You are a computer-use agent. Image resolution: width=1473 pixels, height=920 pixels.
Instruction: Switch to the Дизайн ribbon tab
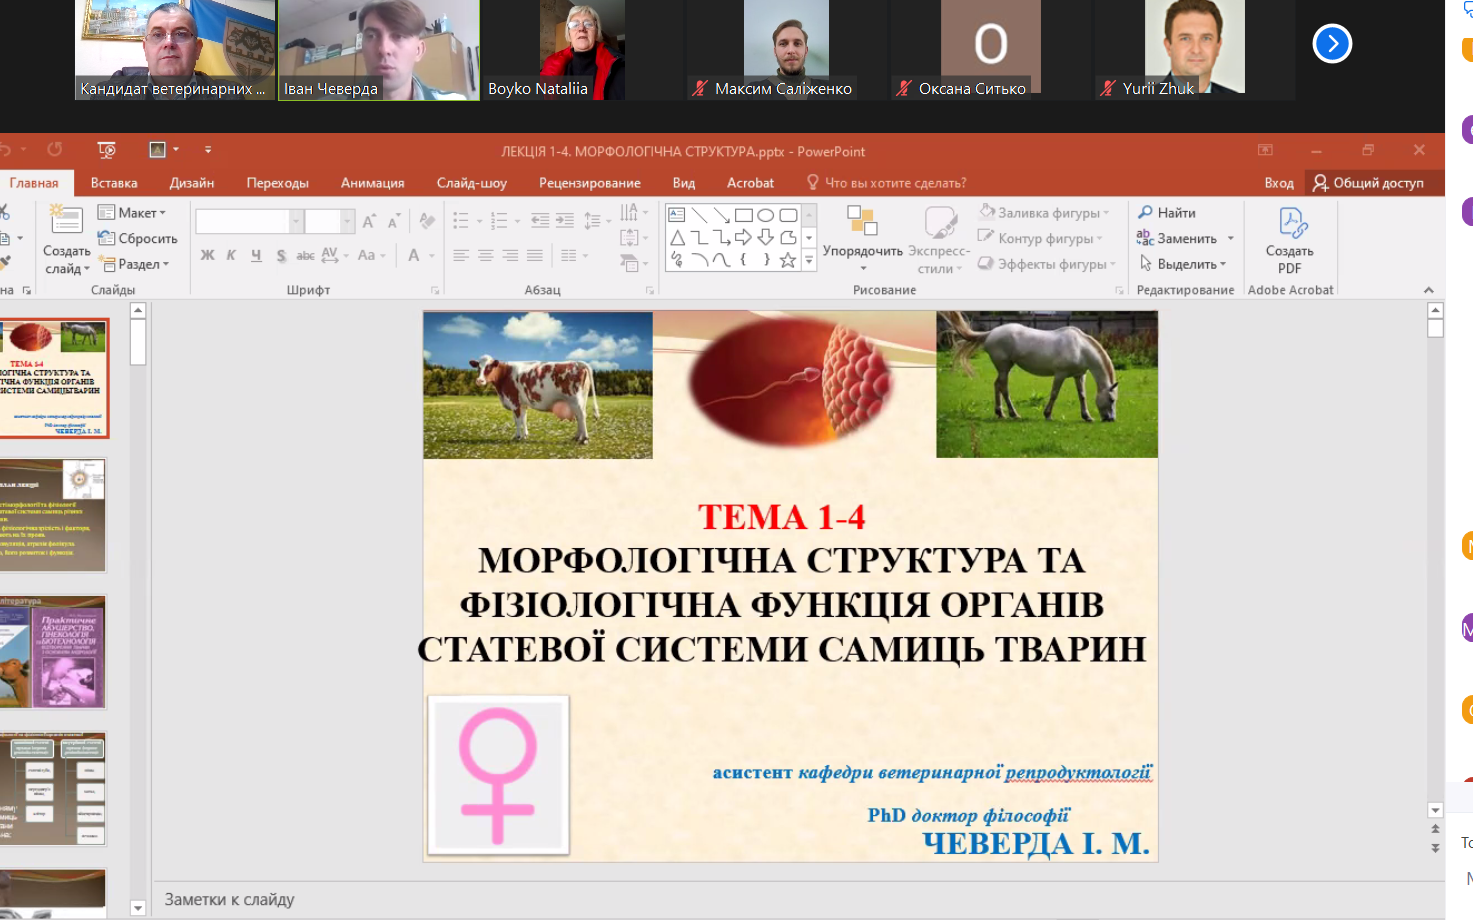[x=192, y=183]
